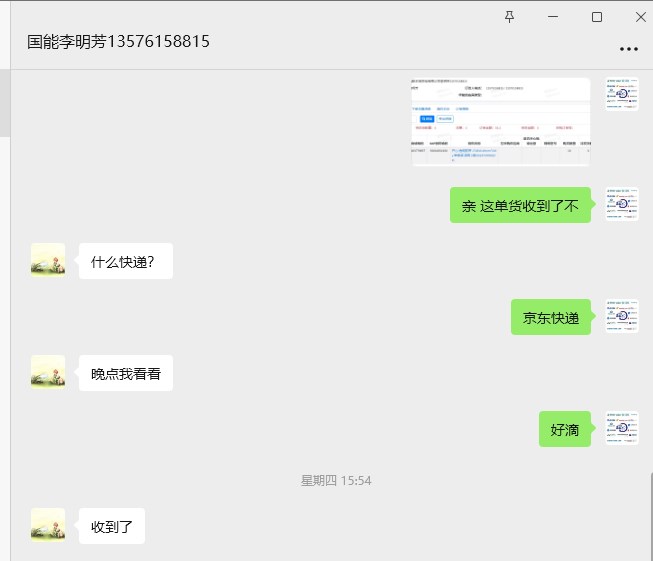Close the chat window
653x561 pixels.
pyautogui.click(x=640, y=17)
